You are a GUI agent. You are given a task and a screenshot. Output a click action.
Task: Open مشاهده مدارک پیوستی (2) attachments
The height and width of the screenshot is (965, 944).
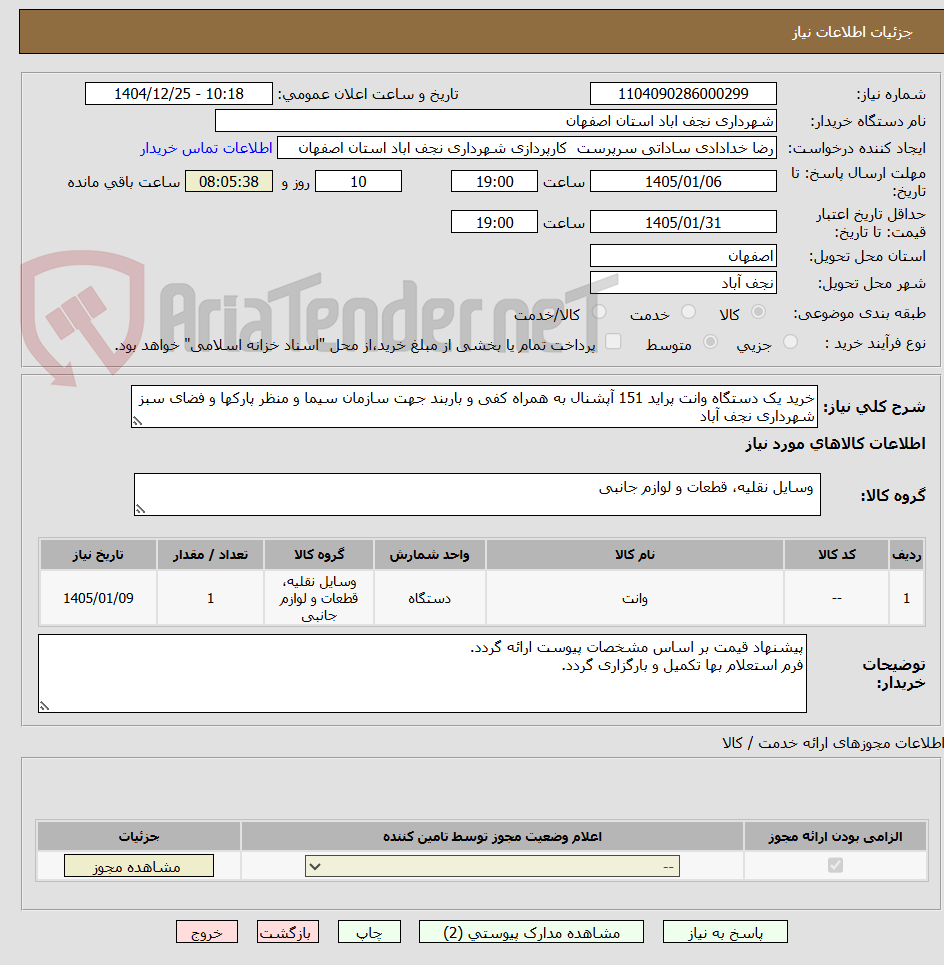pyautogui.click(x=531, y=932)
